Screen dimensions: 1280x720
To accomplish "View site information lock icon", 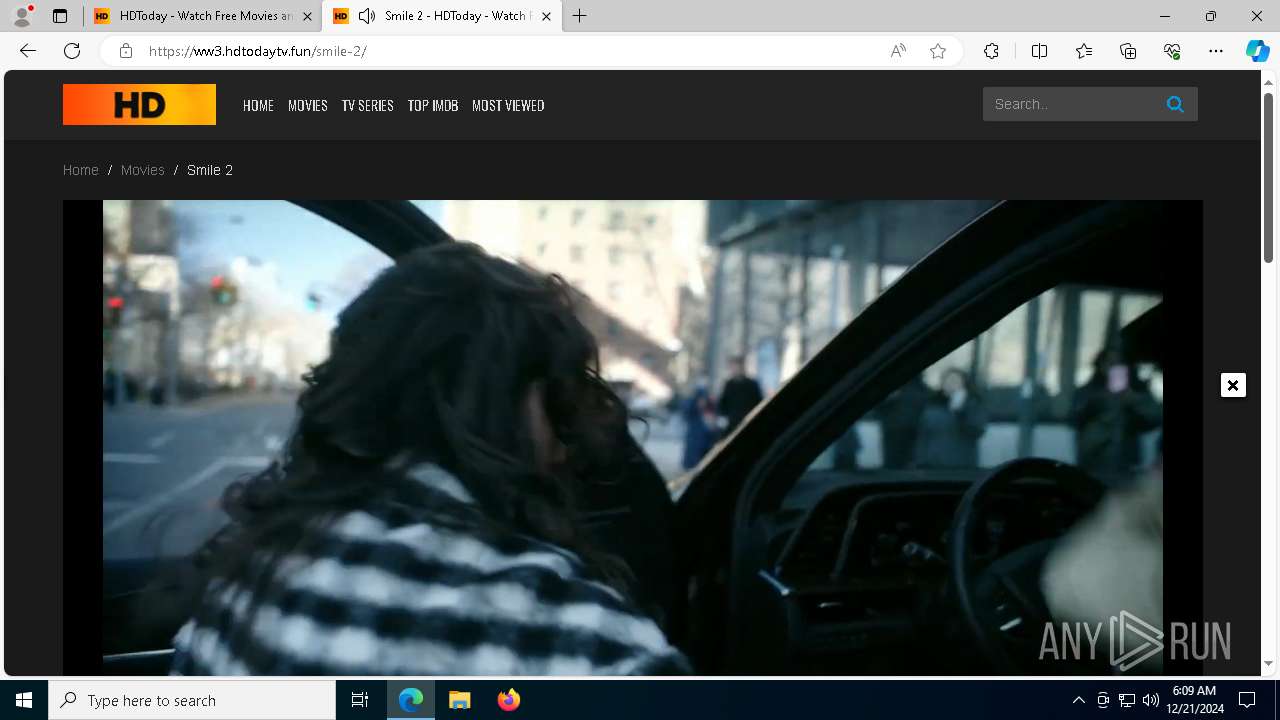I will coord(126,51).
